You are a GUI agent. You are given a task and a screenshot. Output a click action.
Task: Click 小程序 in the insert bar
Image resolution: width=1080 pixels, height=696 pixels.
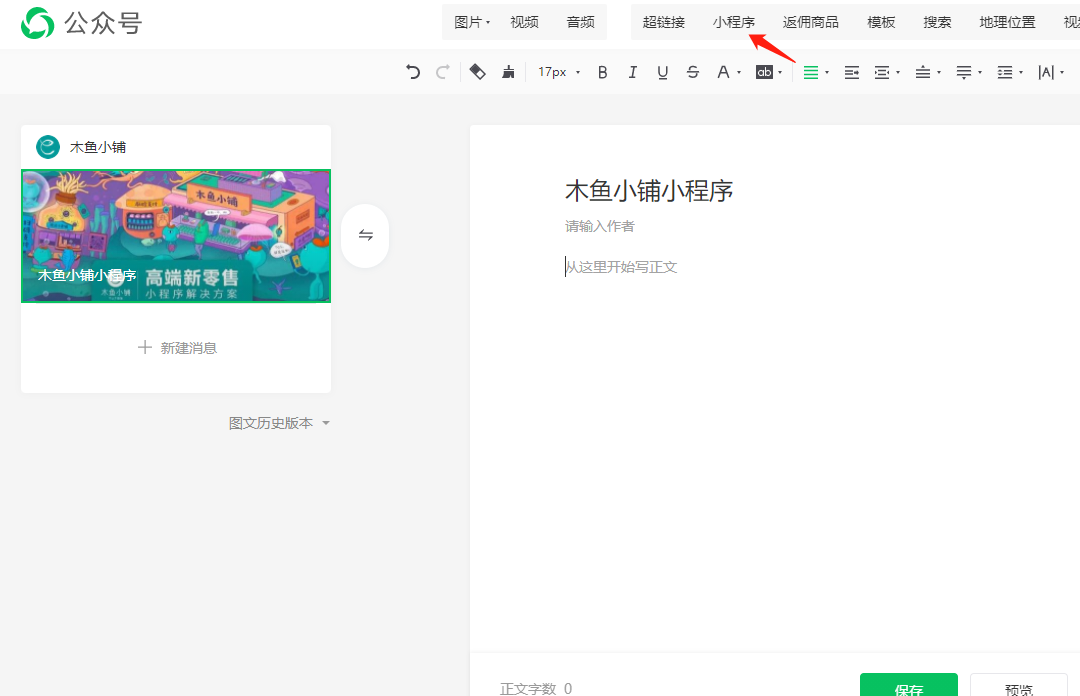[734, 22]
